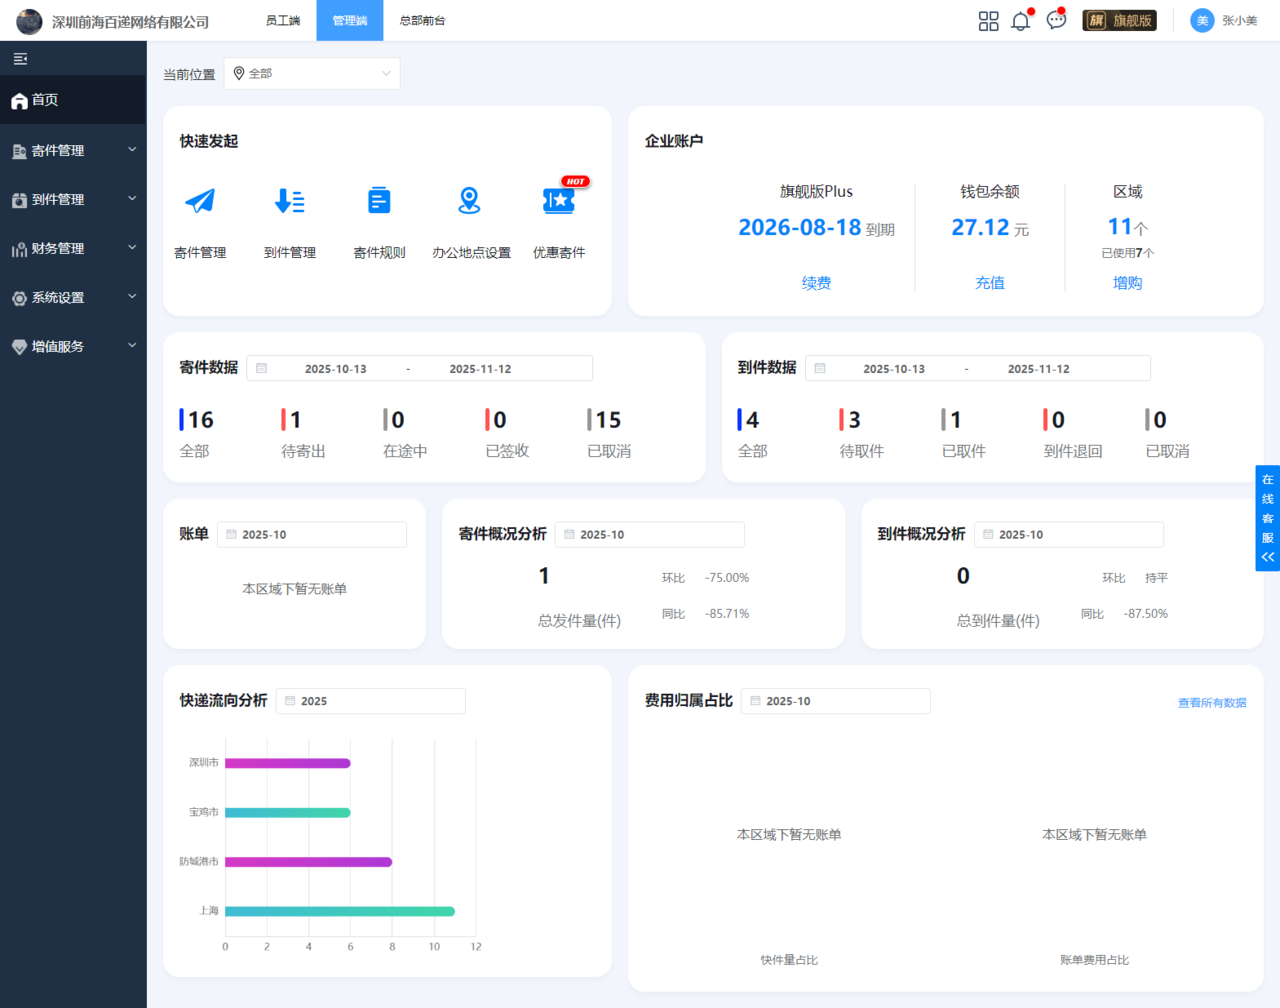Click the 上海 bar in chart
The image size is (1280, 1008).
click(340, 911)
